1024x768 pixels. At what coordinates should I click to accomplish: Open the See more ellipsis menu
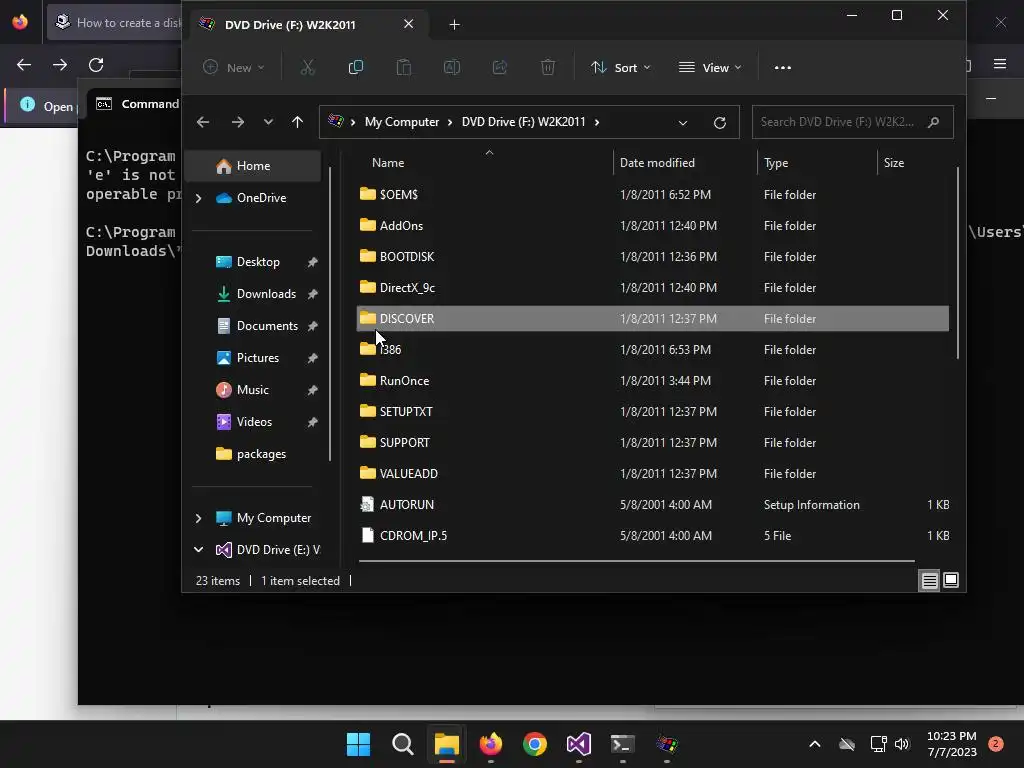point(782,67)
